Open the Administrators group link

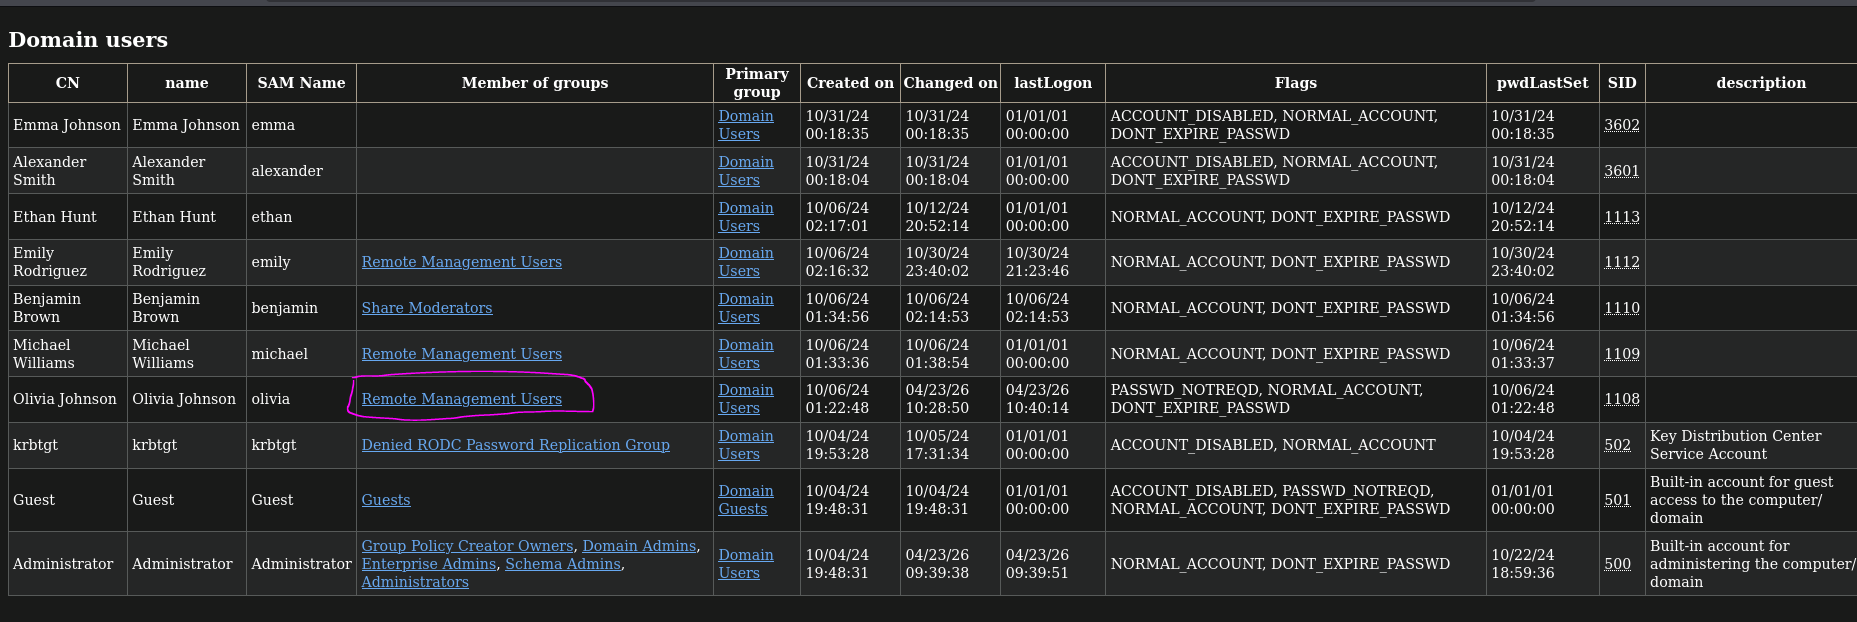pos(414,581)
